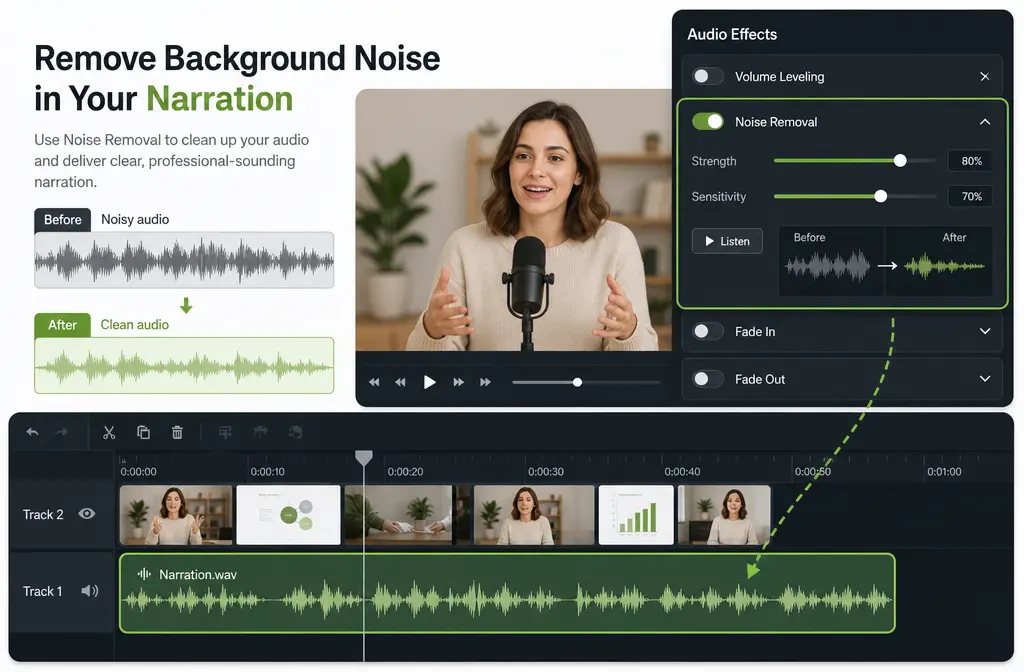The width and height of the screenshot is (1024, 672).
Task: Click the redo arrow in timeline toolbar
Action: tap(61, 432)
